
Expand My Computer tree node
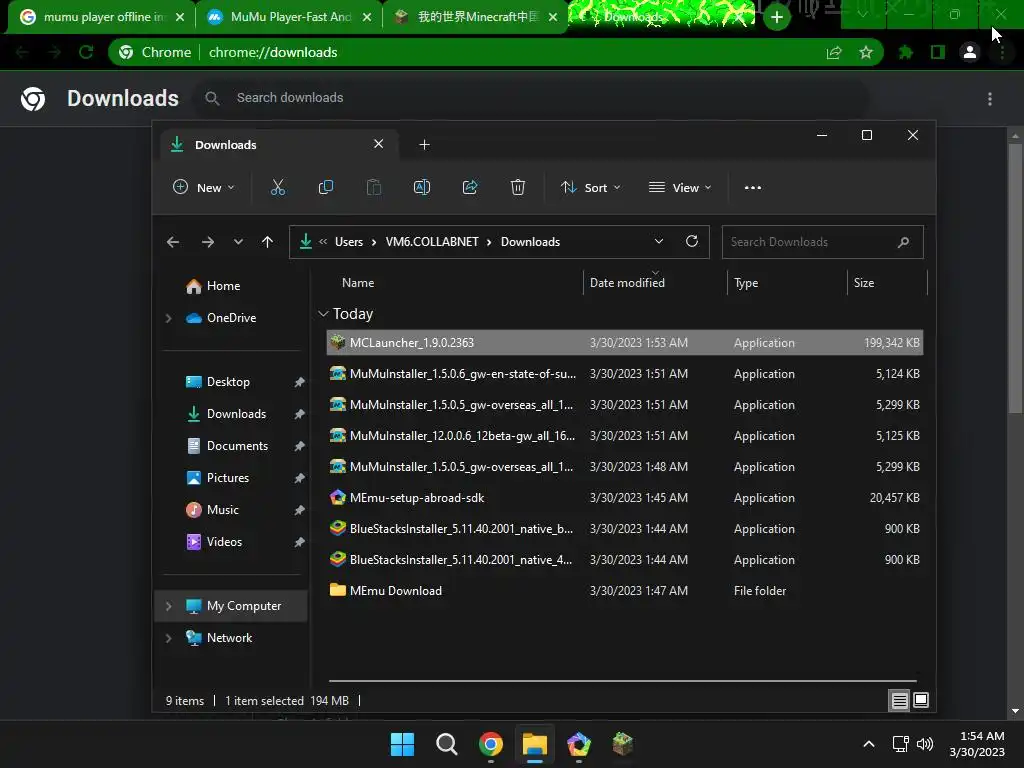point(168,606)
